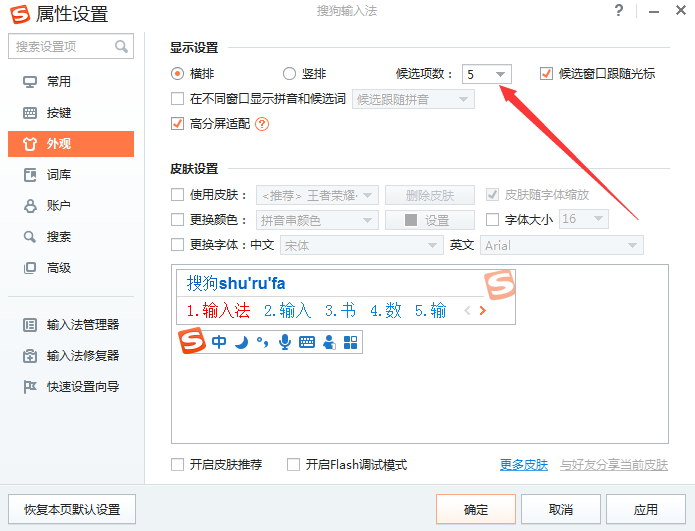The width and height of the screenshot is (695, 531).
Task: Click the search magnifier icon
Action: pyautogui.click(x=121, y=46)
